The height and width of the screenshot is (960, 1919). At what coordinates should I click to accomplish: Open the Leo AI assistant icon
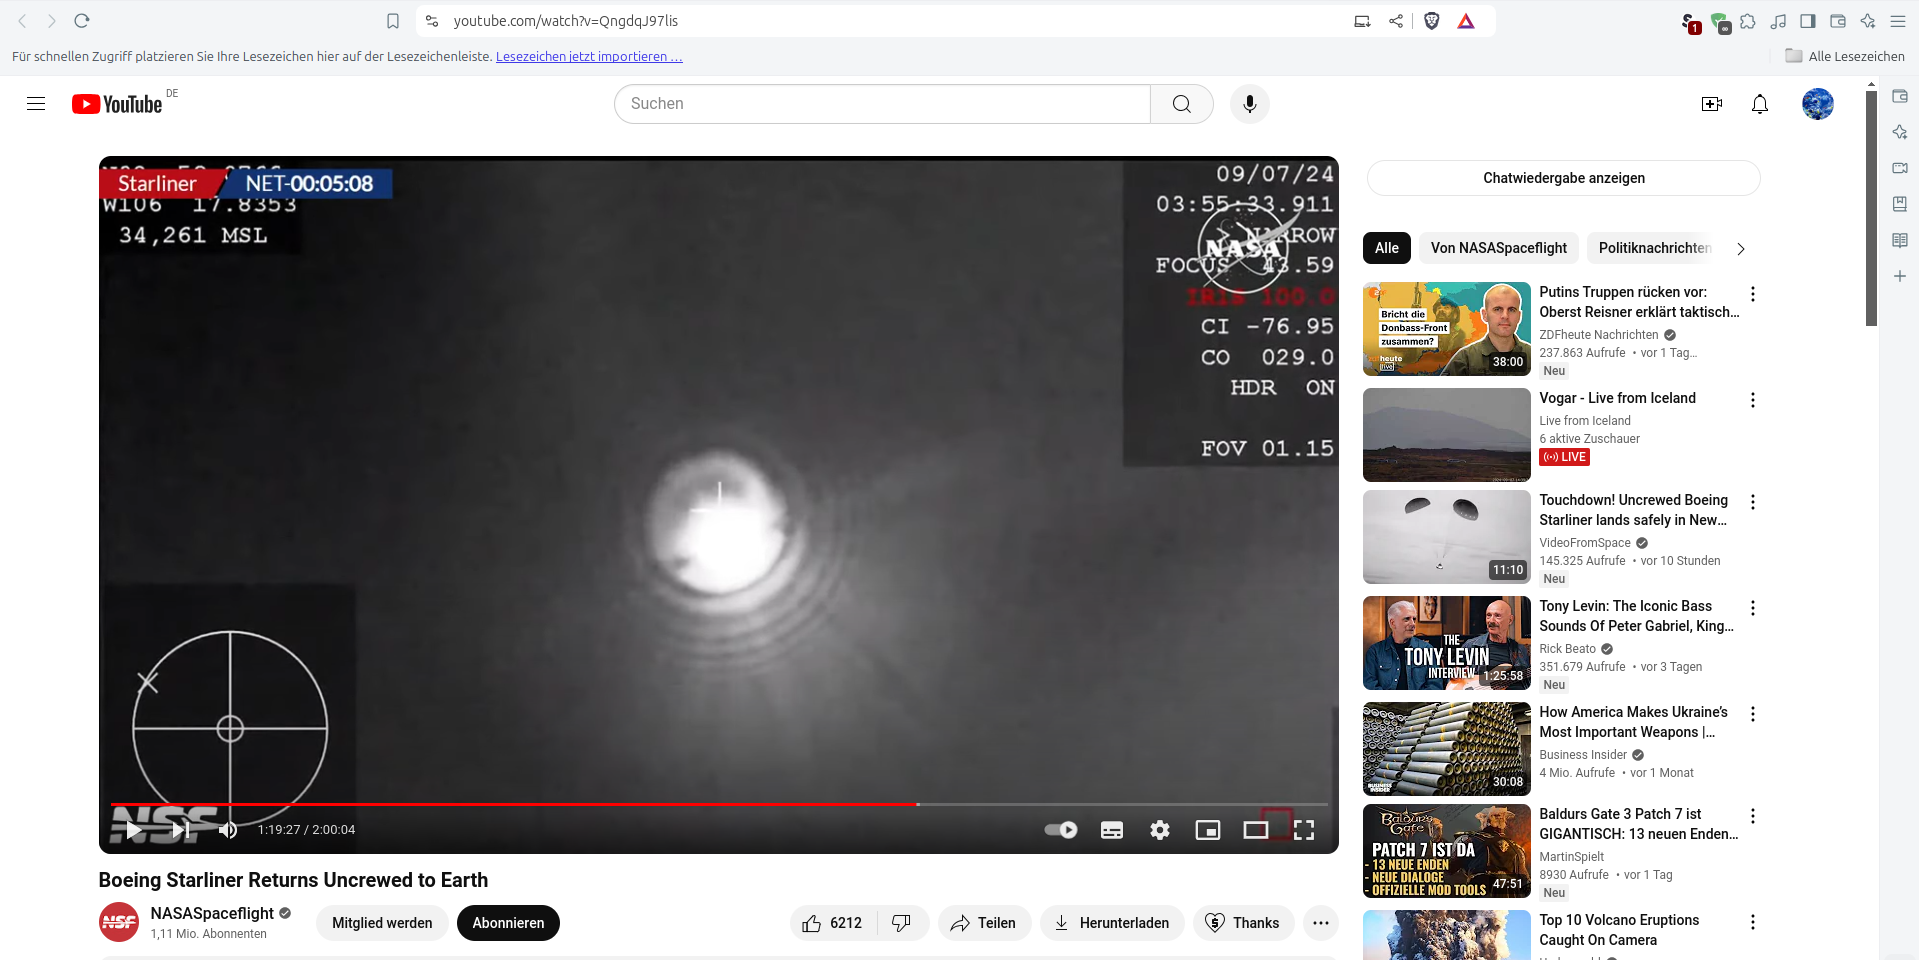pos(1868,21)
